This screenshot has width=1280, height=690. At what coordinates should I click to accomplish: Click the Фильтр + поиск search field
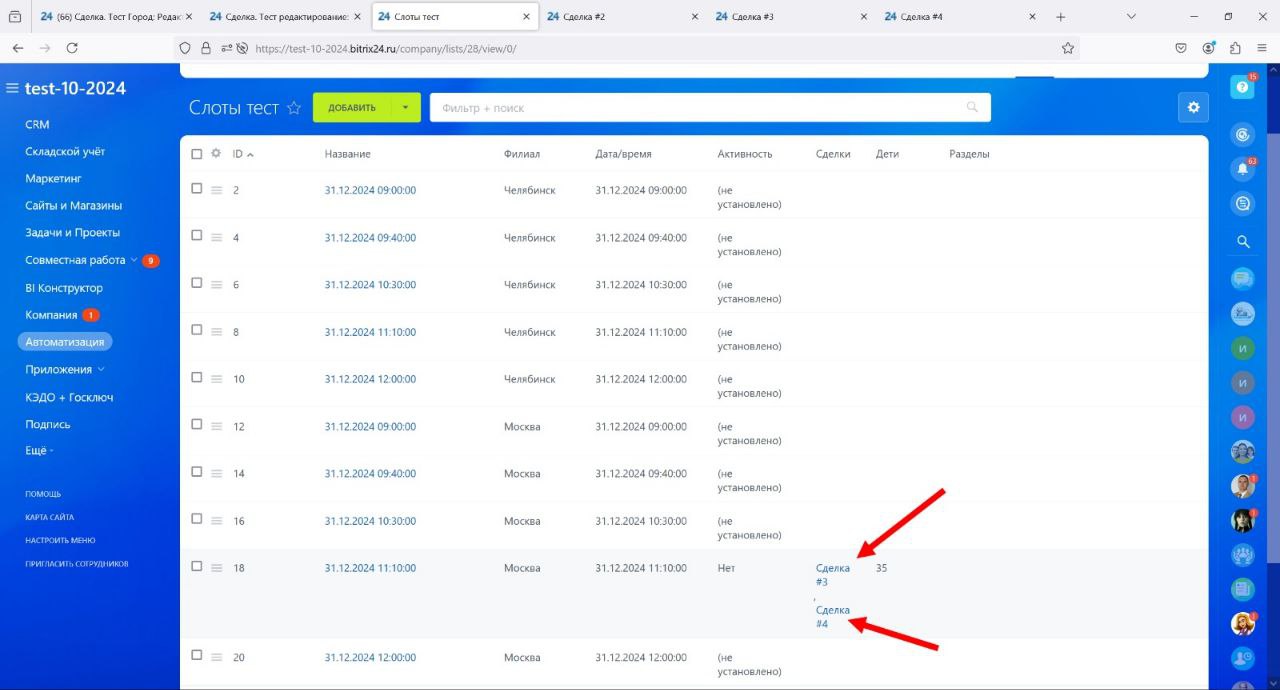(700, 108)
